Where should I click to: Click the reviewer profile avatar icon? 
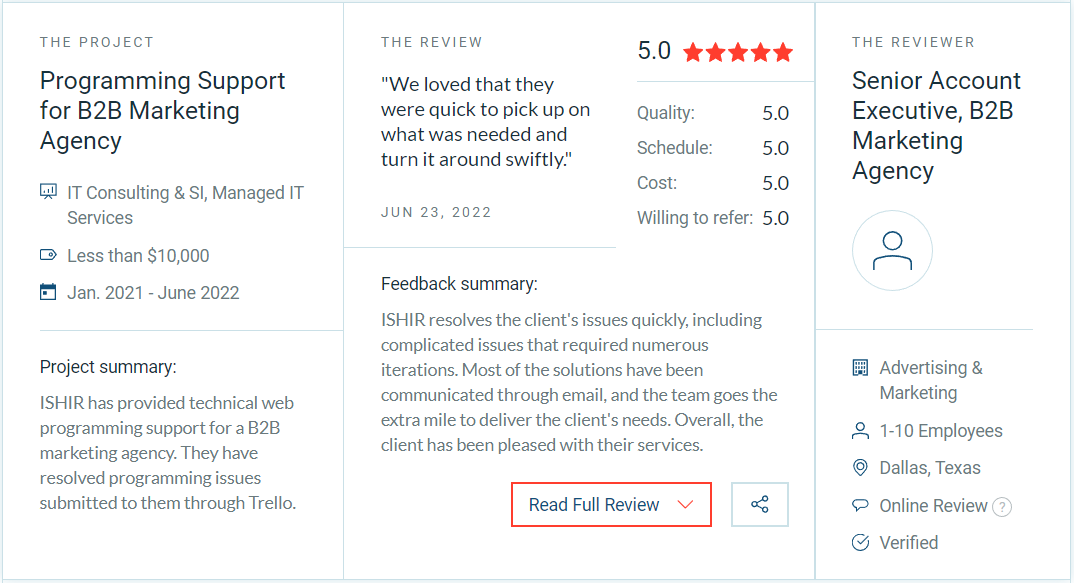[892, 251]
